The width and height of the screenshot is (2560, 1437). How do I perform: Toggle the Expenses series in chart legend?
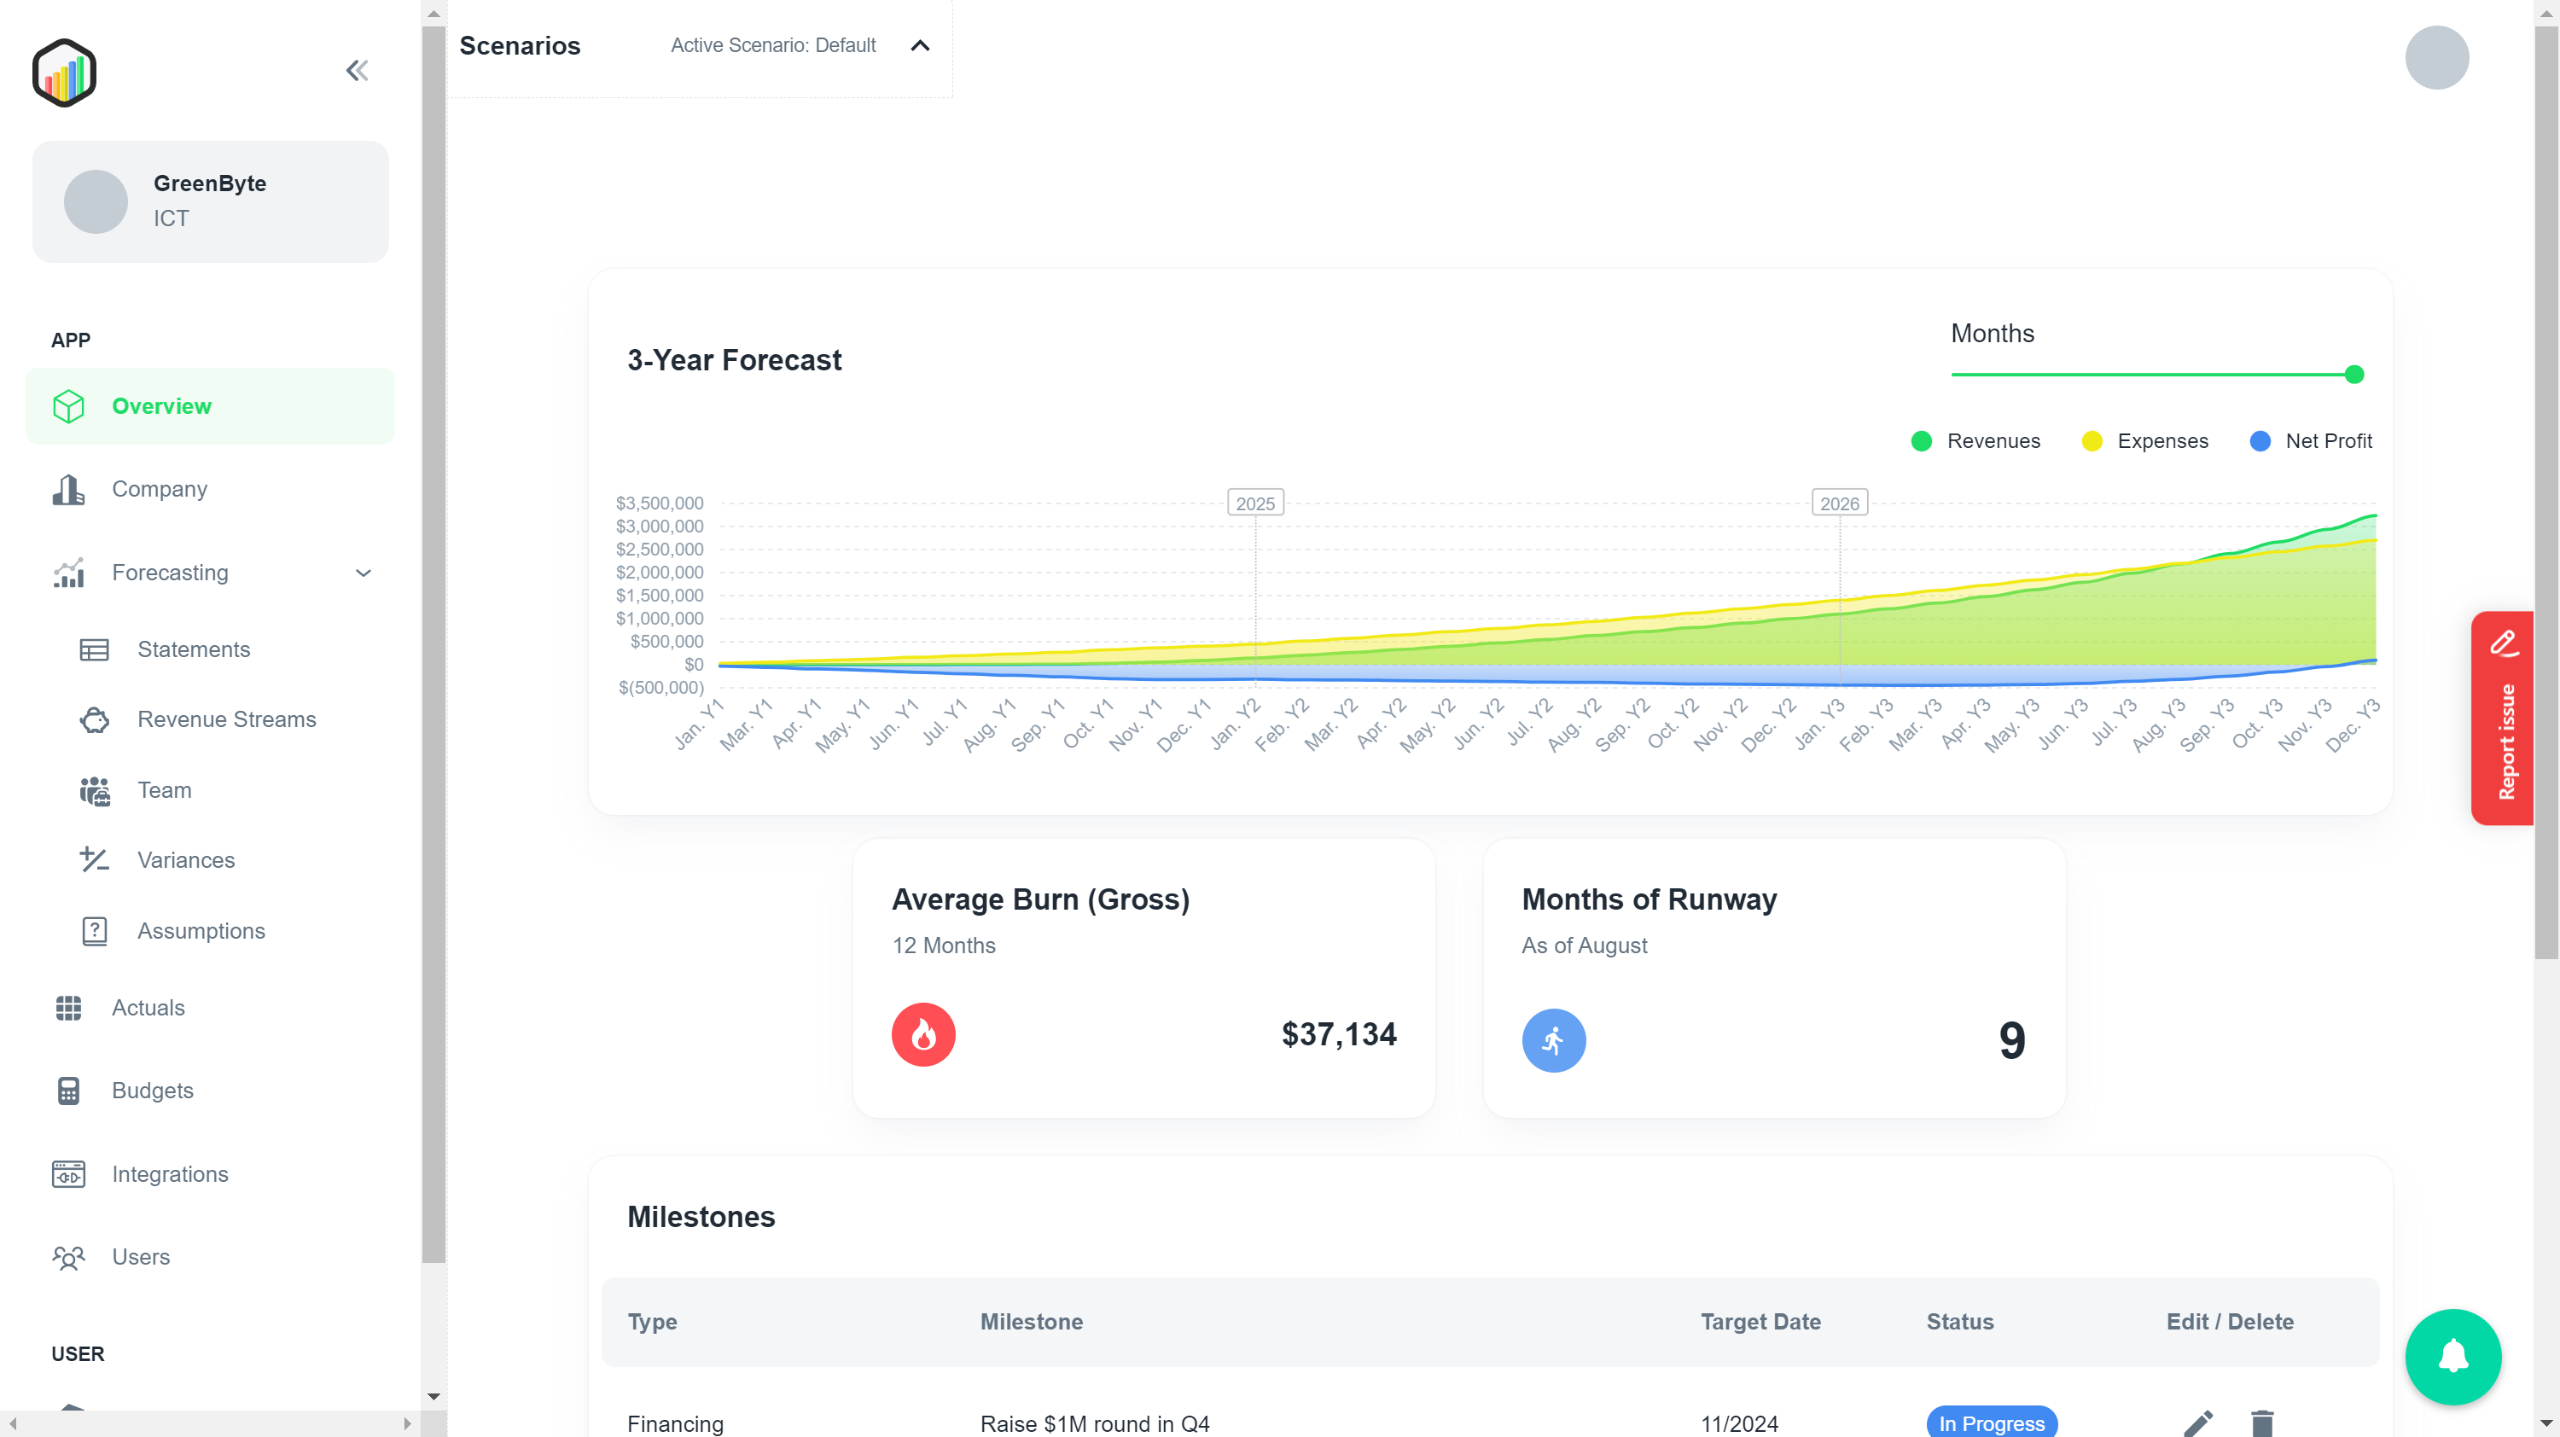[2145, 441]
